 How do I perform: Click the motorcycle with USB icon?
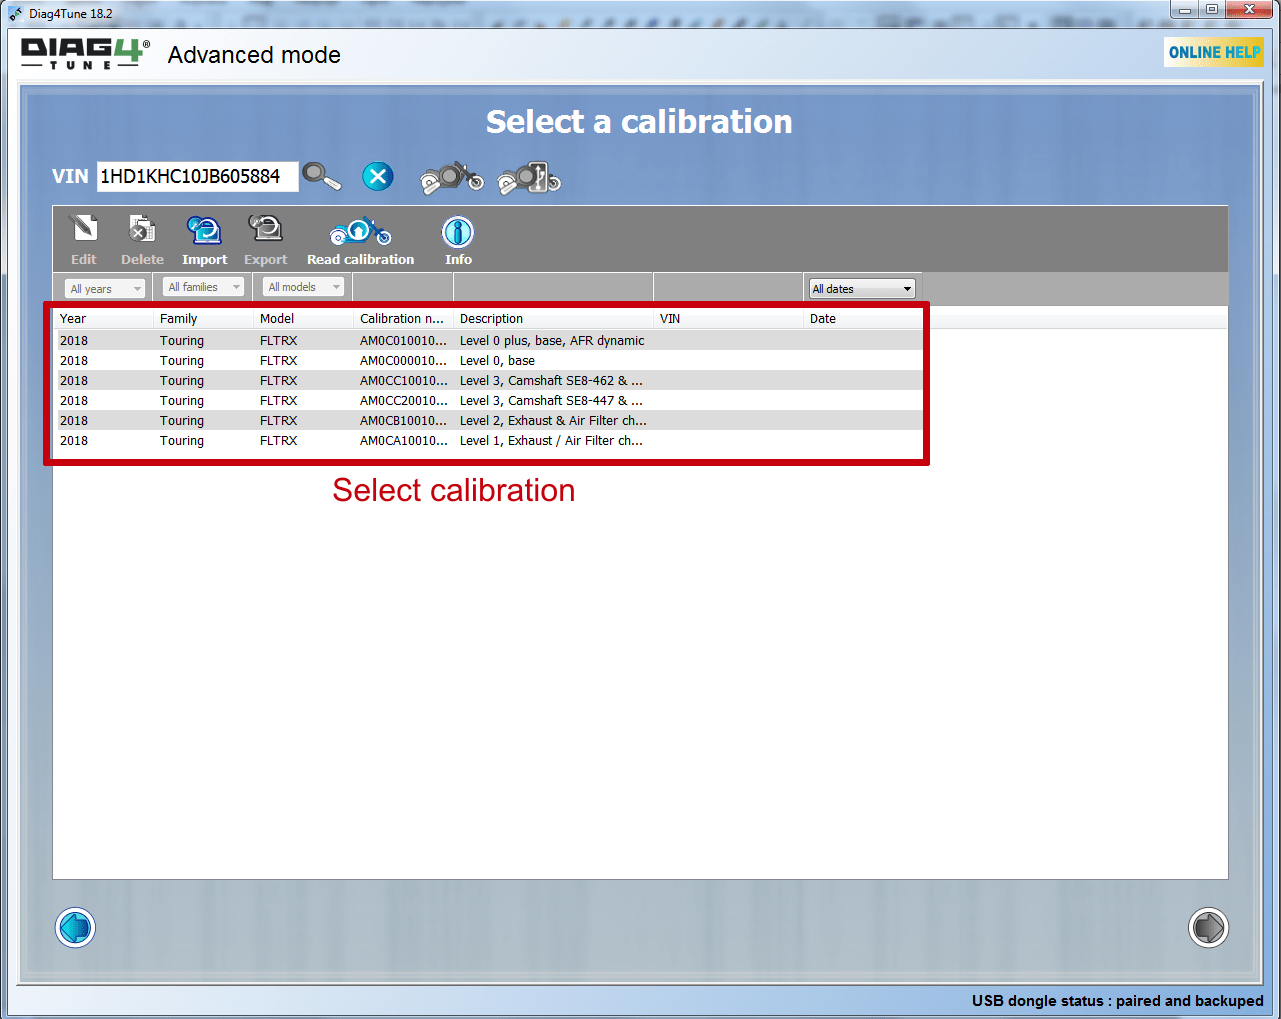(x=529, y=178)
